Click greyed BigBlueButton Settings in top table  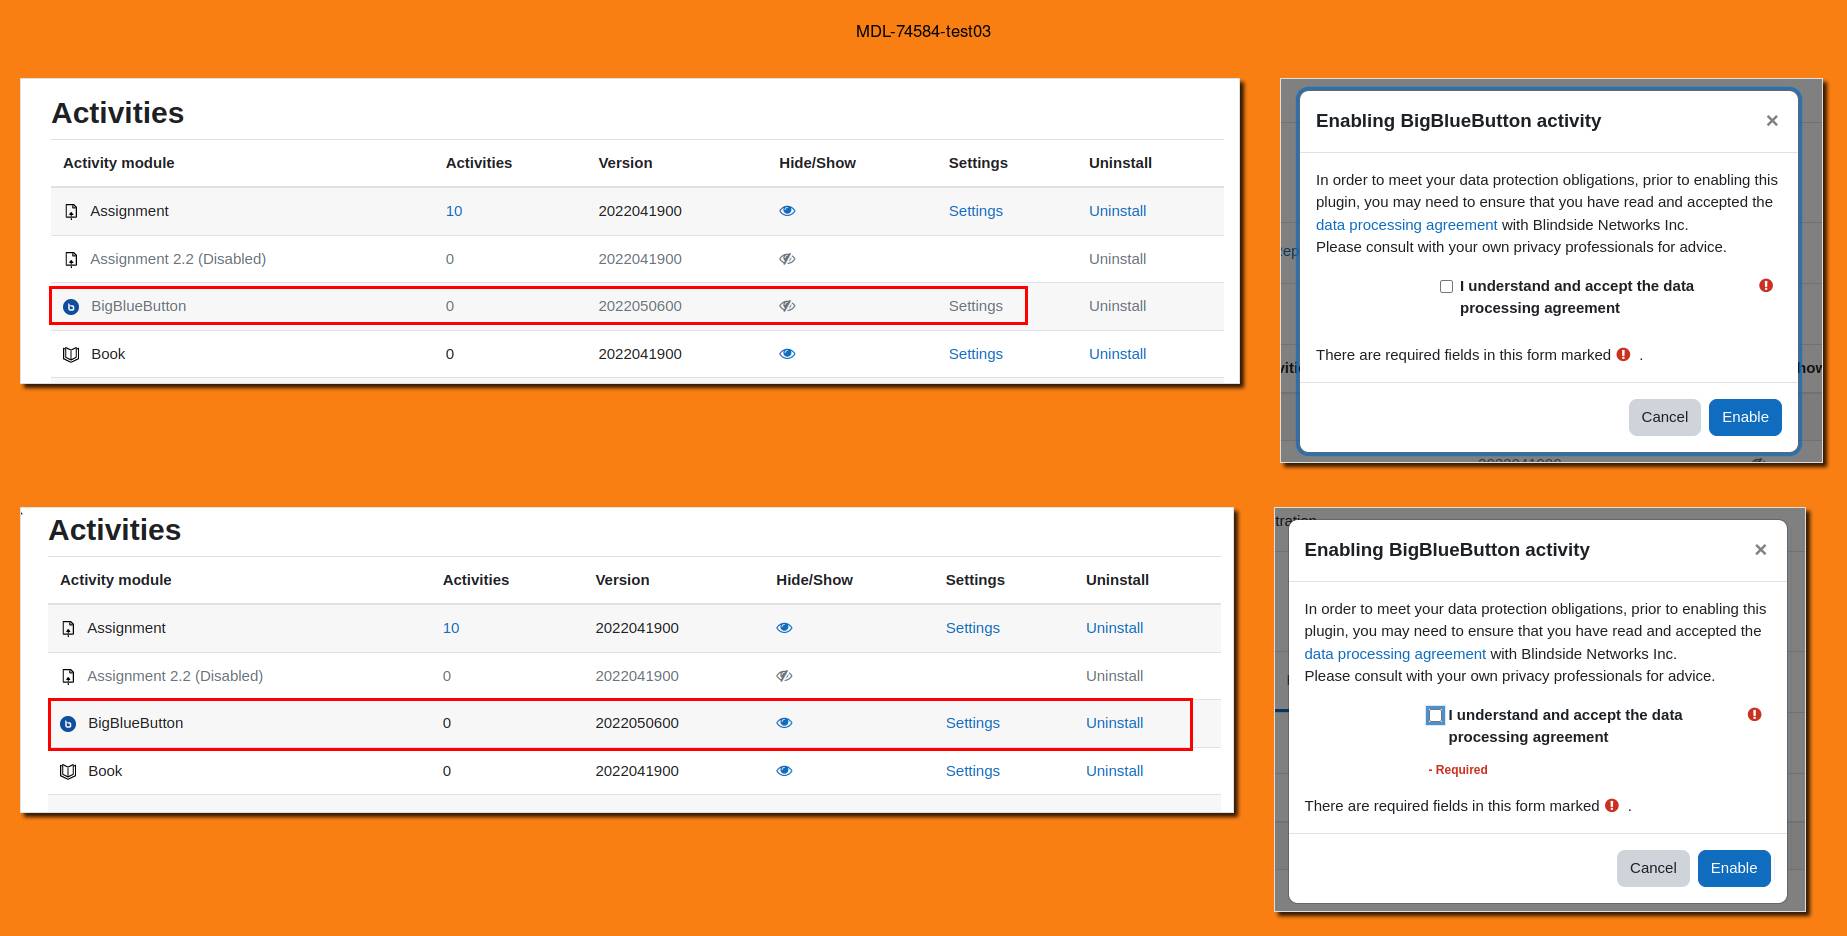tap(975, 306)
